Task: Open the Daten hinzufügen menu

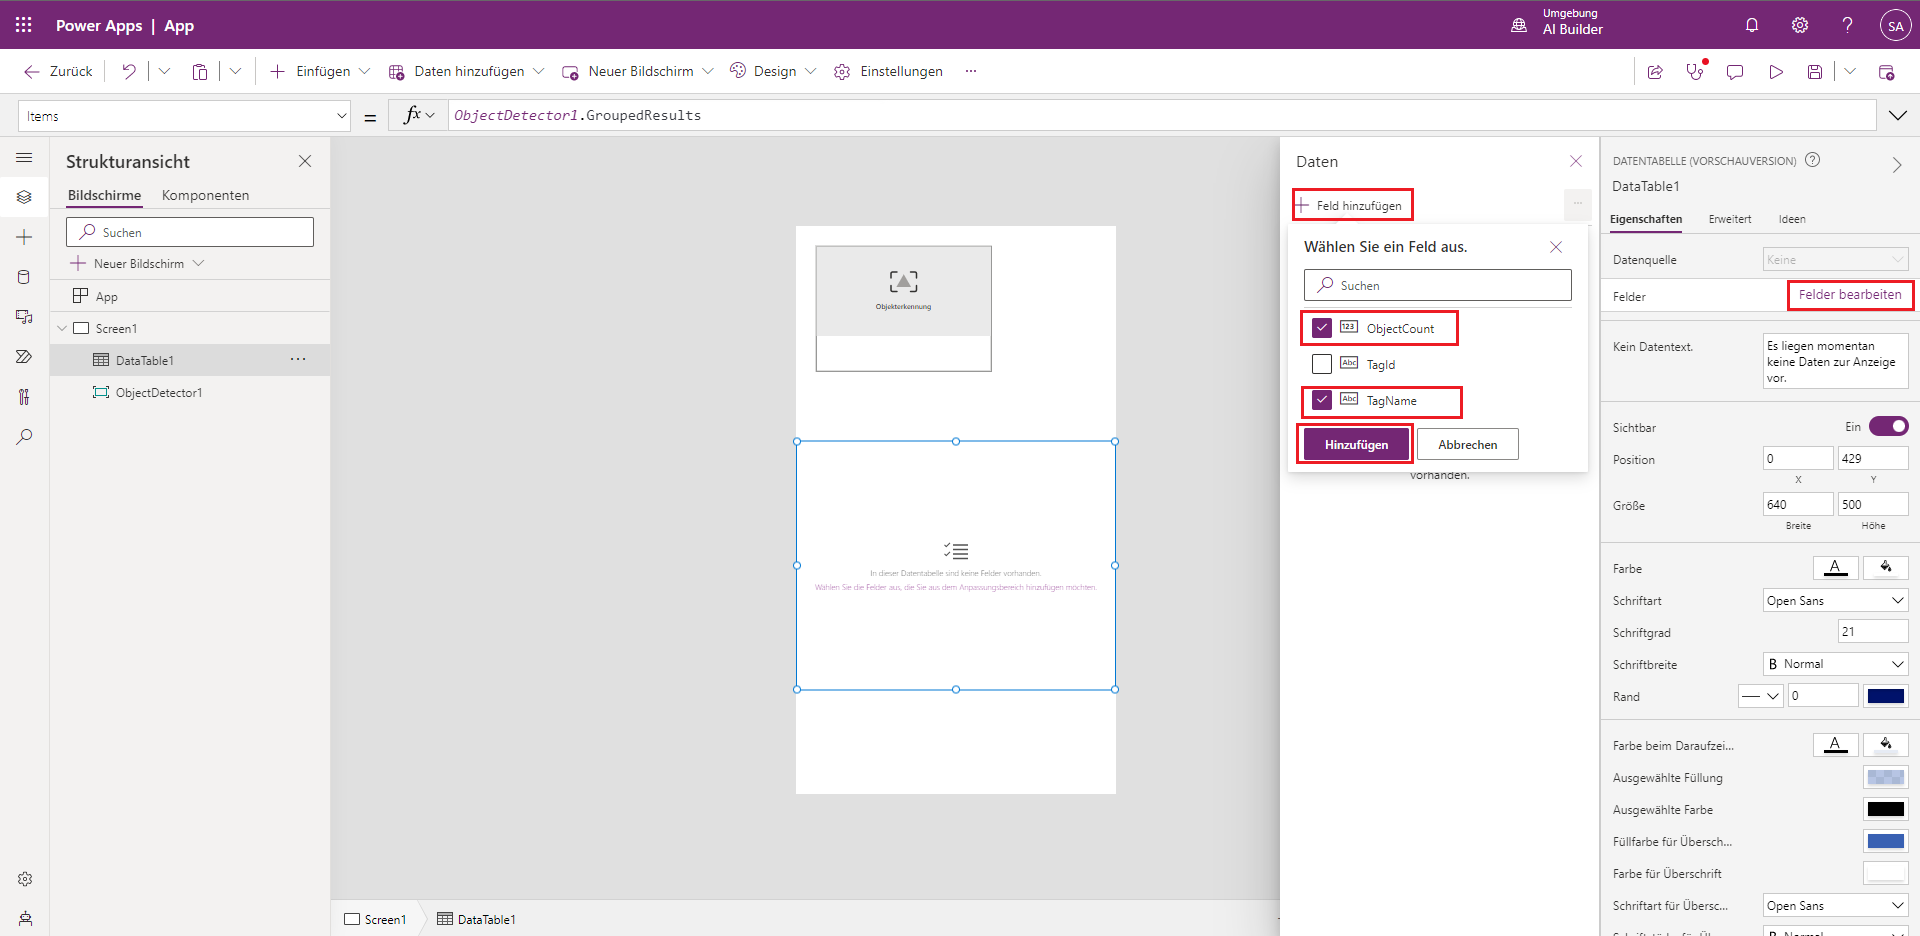Action: point(466,71)
